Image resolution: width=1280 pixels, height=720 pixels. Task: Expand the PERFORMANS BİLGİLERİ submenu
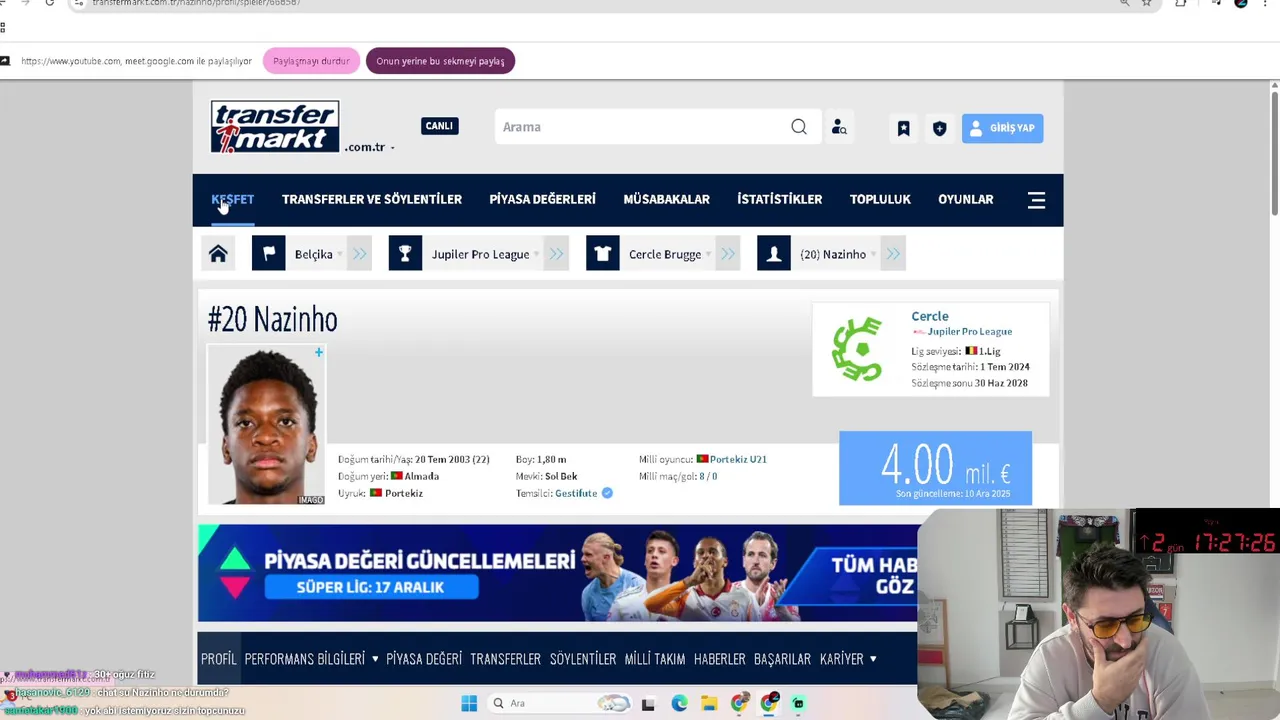pyautogui.click(x=375, y=659)
